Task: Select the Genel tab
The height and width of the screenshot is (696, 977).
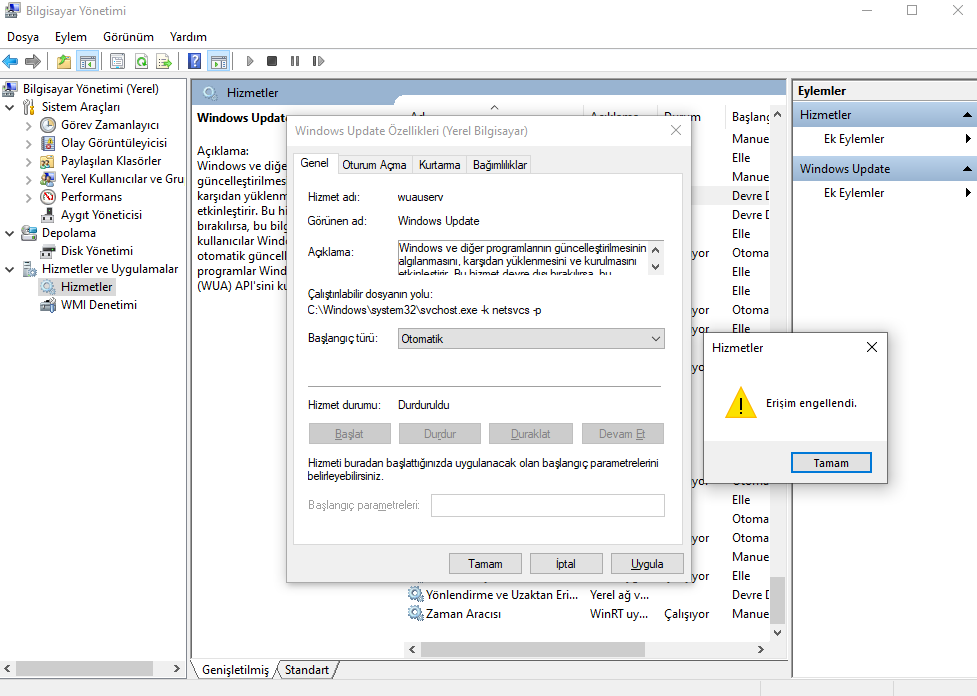Action: pyautogui.click(x=315, y=163)
